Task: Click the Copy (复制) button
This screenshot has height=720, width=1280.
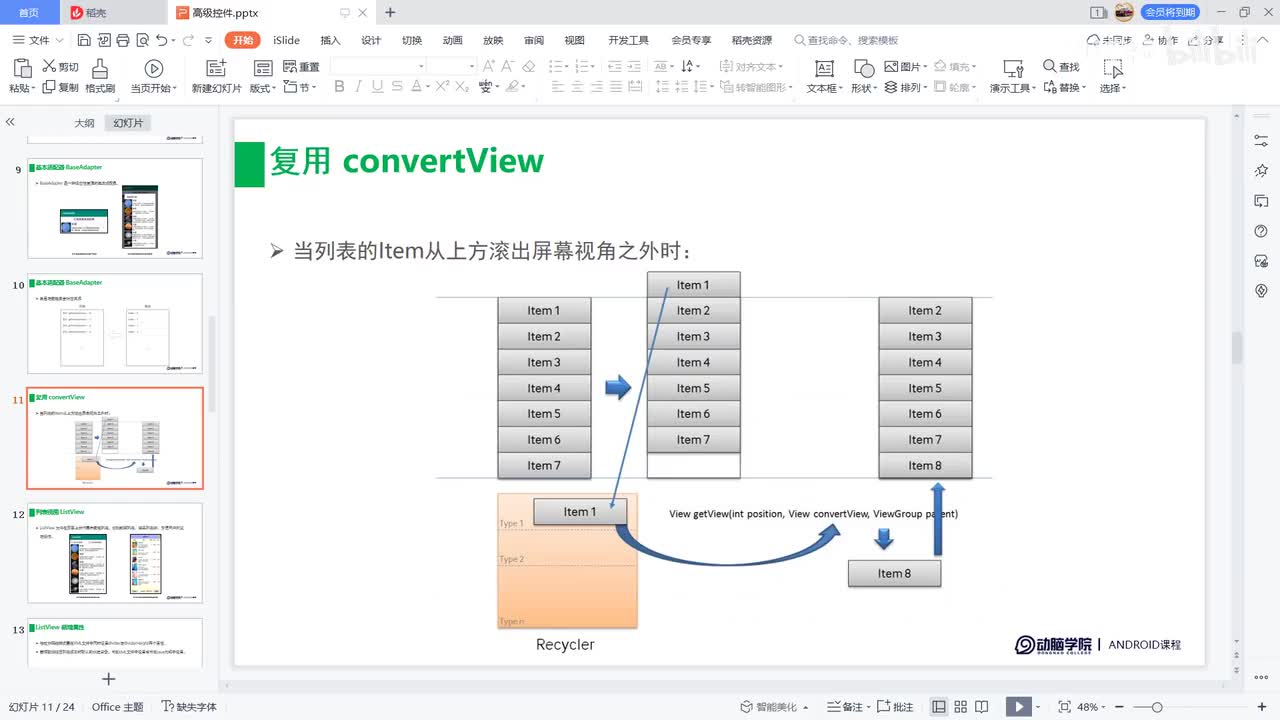Action: 60,87
